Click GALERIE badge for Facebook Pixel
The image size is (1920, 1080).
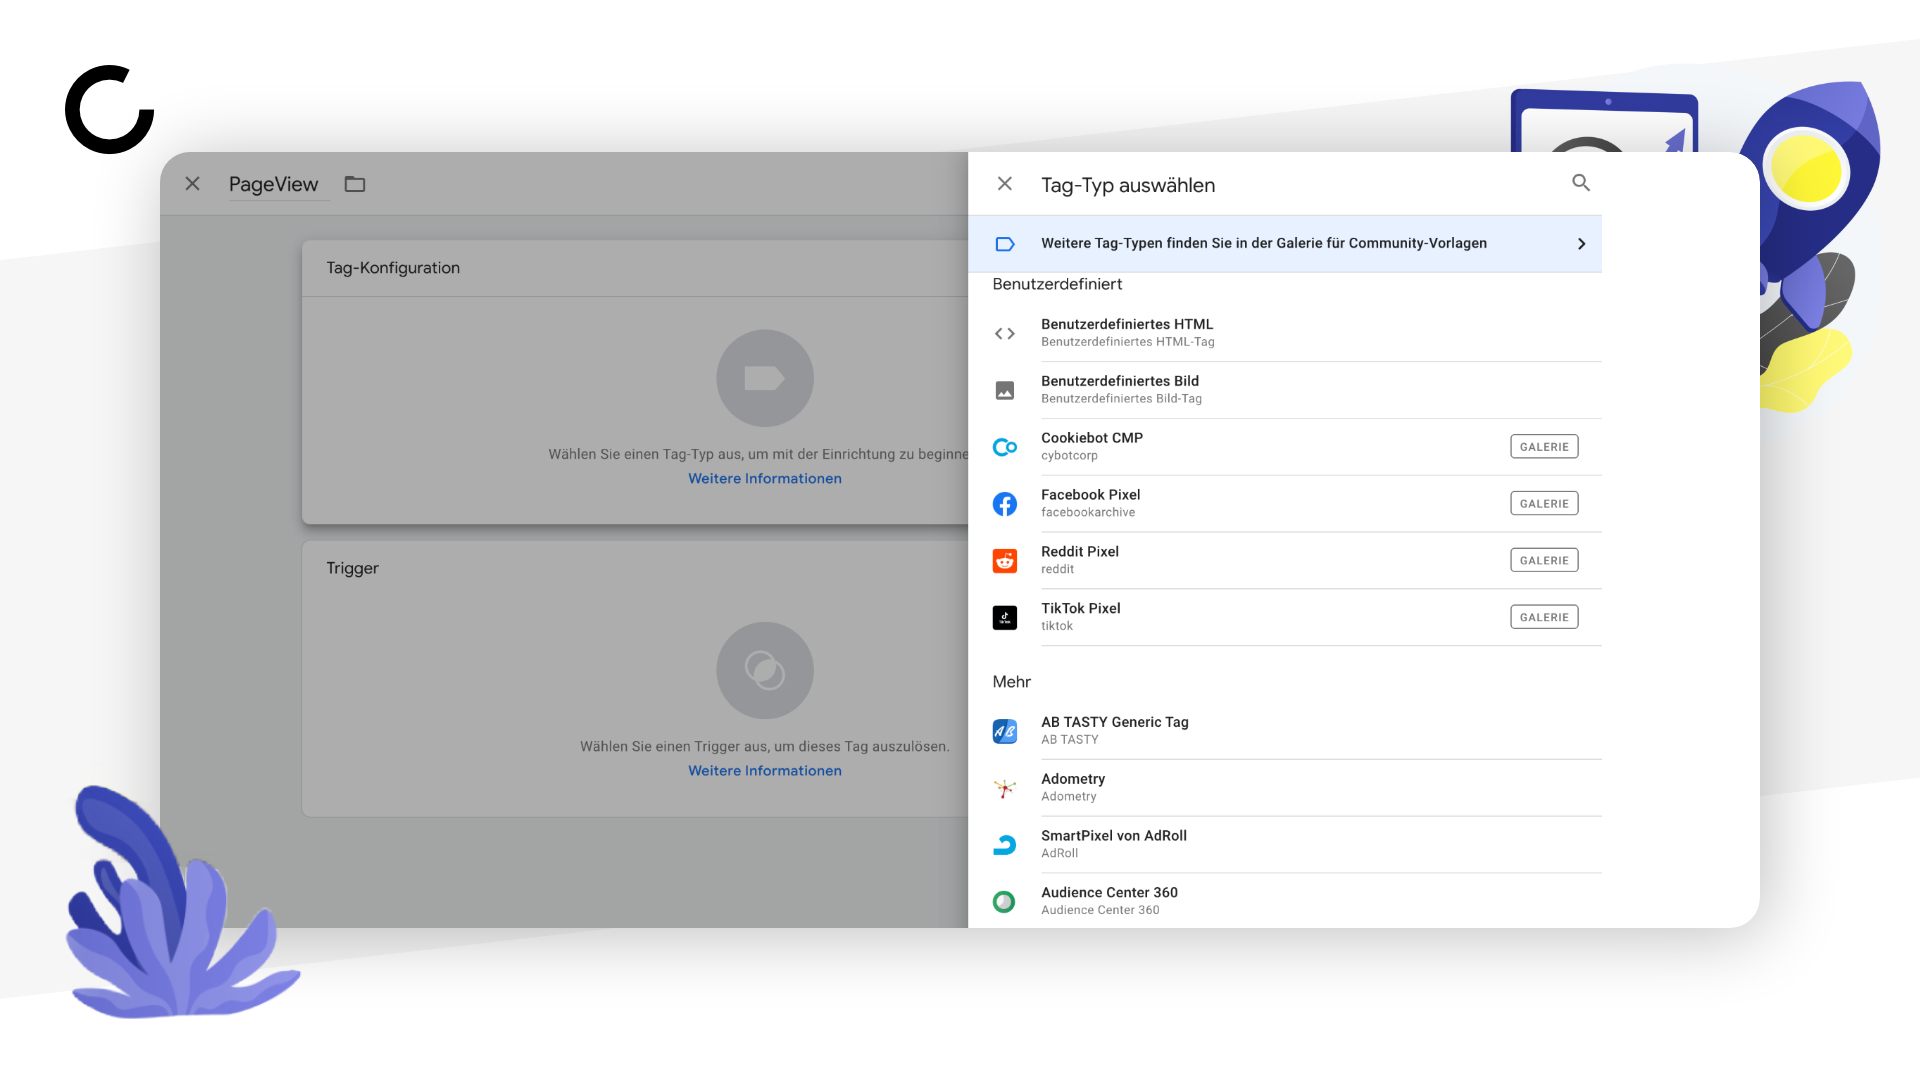[1544, 504]
